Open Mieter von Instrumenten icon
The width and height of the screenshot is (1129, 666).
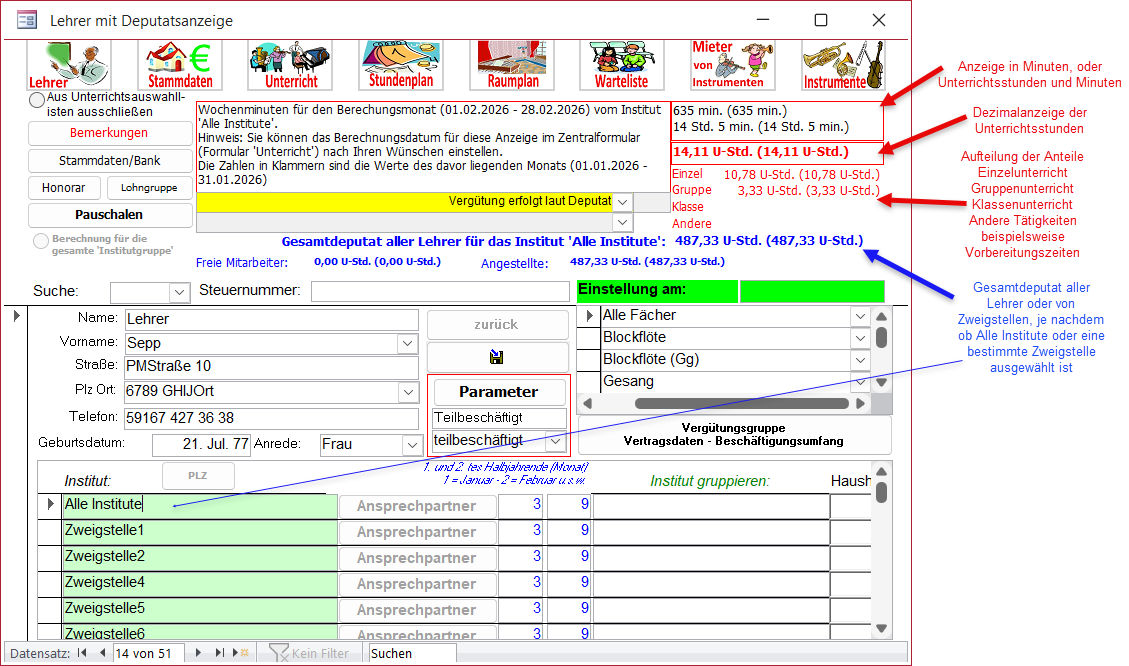point(732,65)
